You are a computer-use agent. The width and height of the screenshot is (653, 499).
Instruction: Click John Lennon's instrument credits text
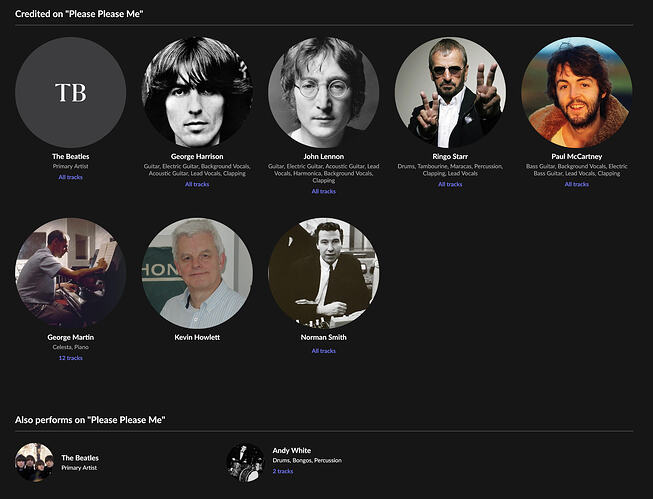pos(324,173)
